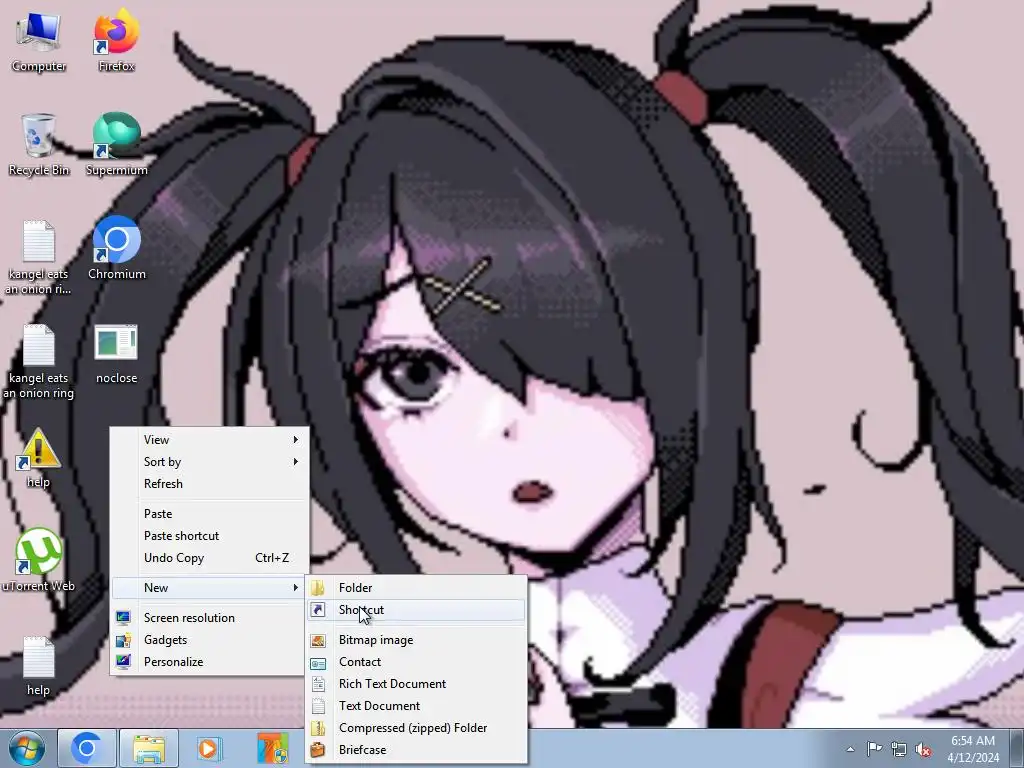Choose Paste shortcut from the menu

coord(209,536)
